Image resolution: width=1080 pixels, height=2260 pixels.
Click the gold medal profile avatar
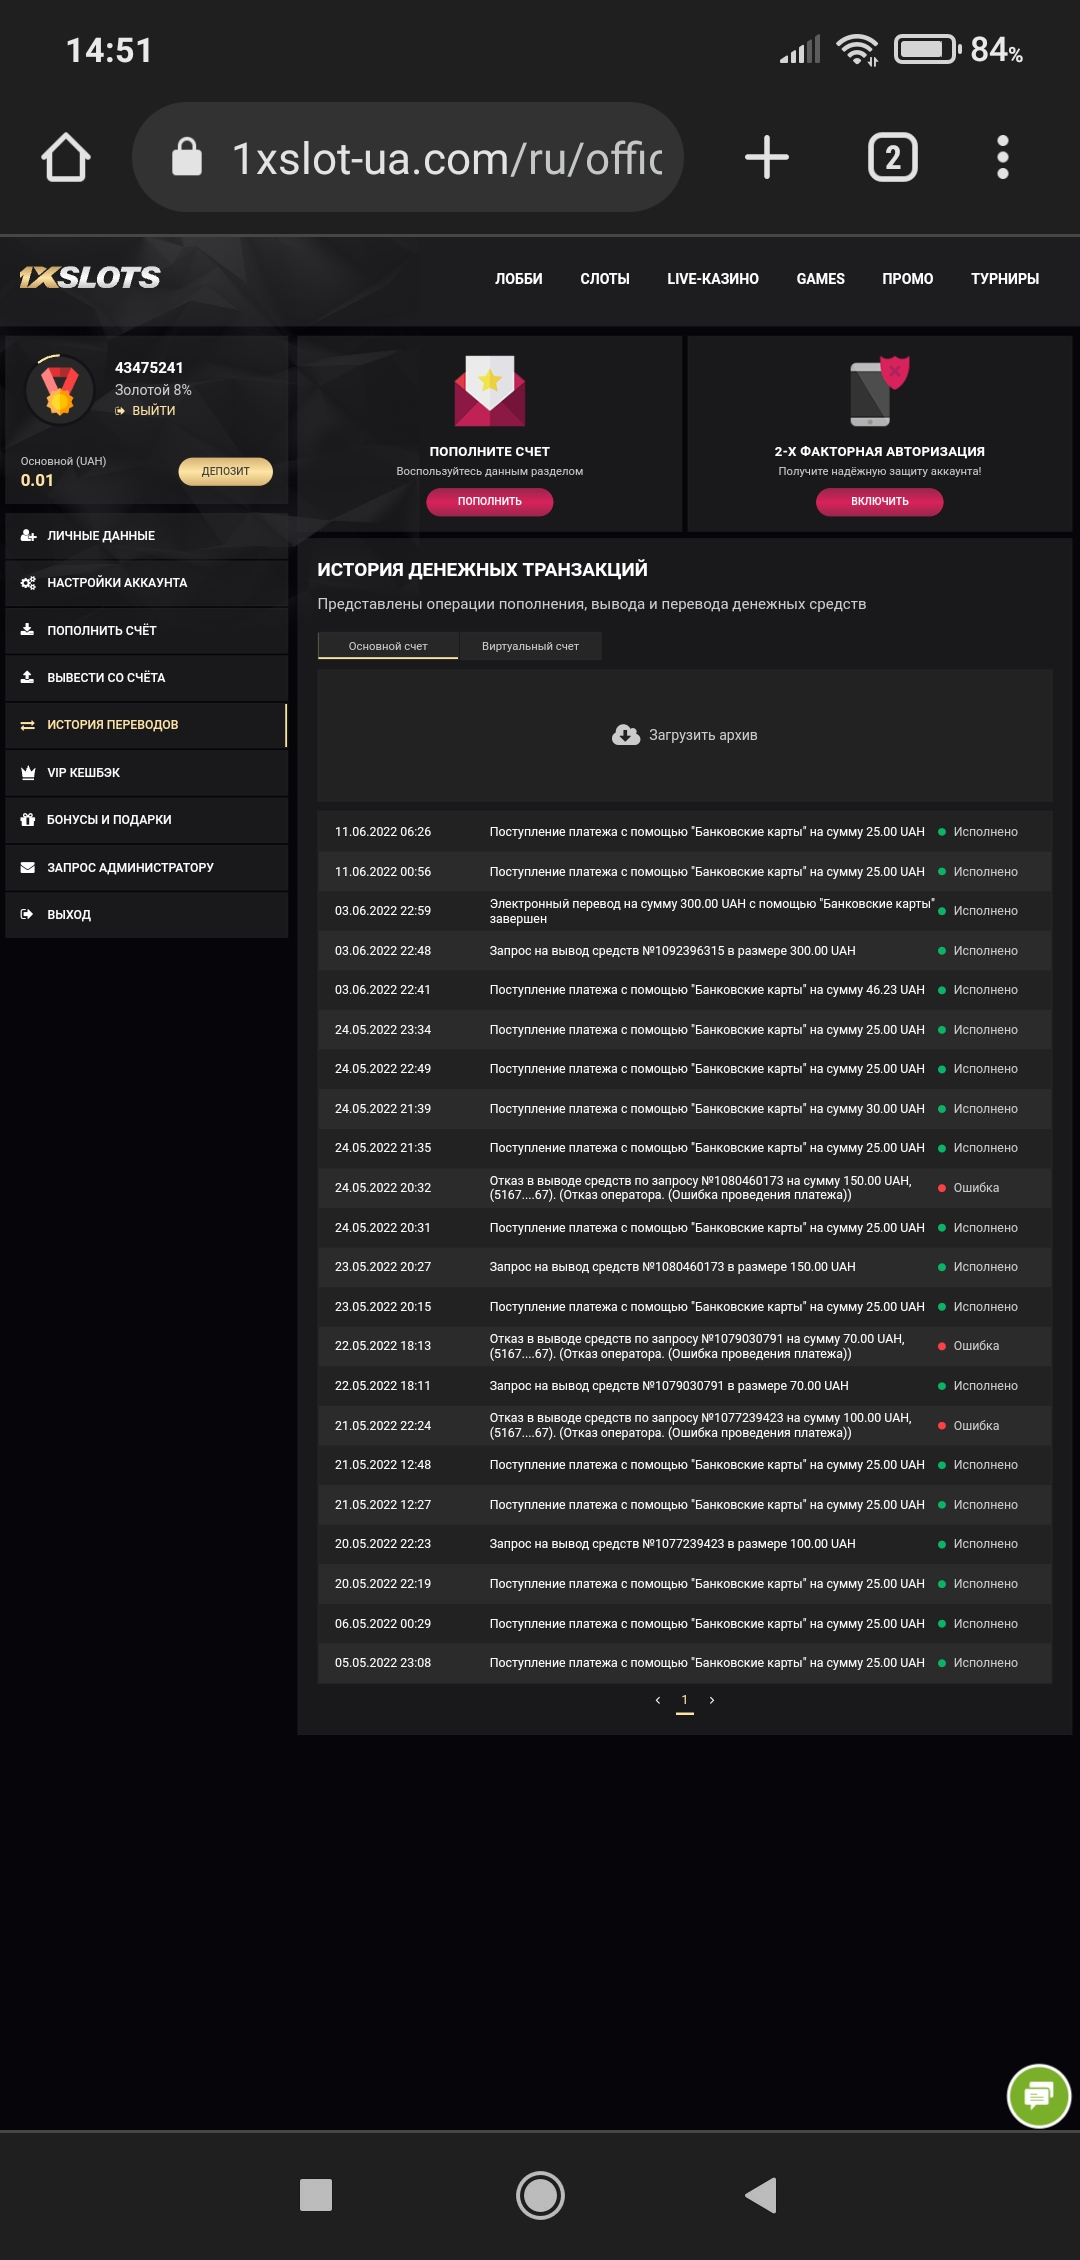tap(60, 389)
